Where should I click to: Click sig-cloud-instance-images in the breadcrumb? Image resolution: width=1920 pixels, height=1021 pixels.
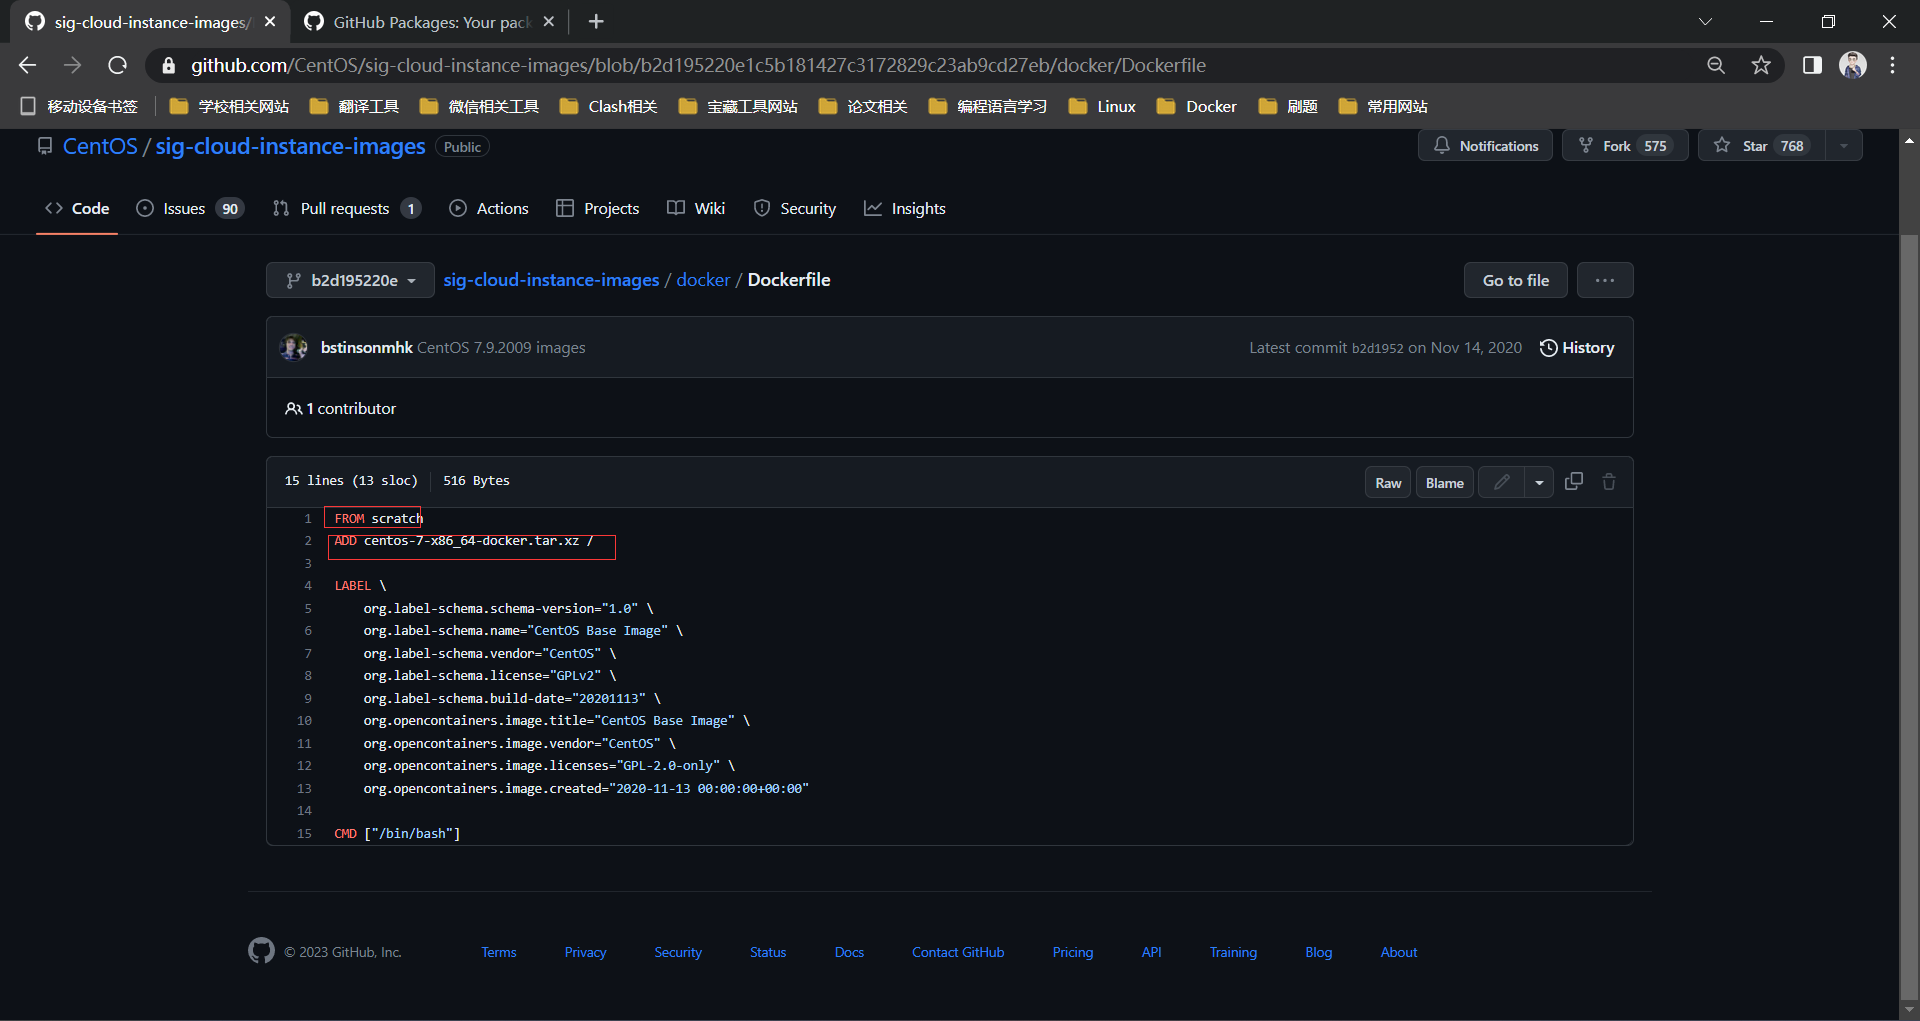tap(551, 280)
